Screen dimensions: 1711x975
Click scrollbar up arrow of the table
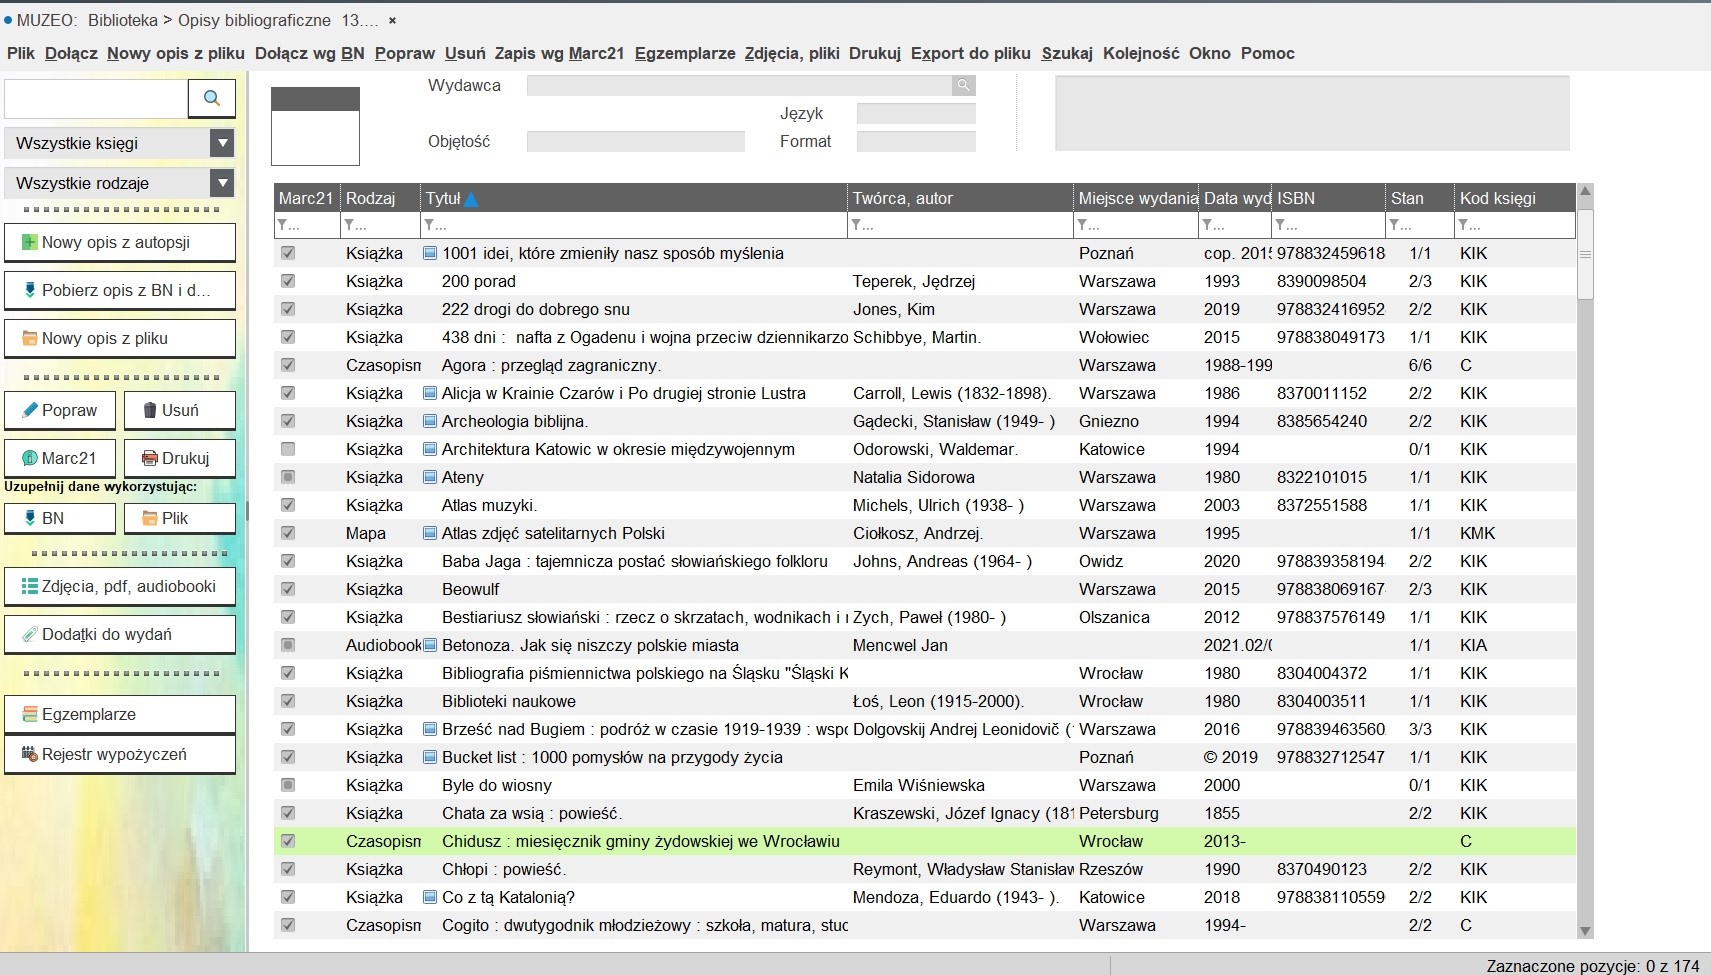(1585, 191)
